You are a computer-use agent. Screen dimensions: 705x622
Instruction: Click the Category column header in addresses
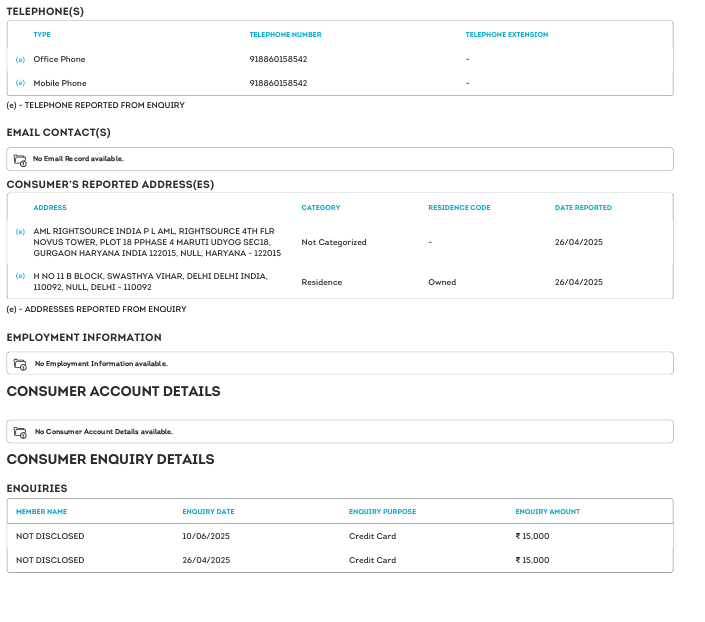click(320, 208)
